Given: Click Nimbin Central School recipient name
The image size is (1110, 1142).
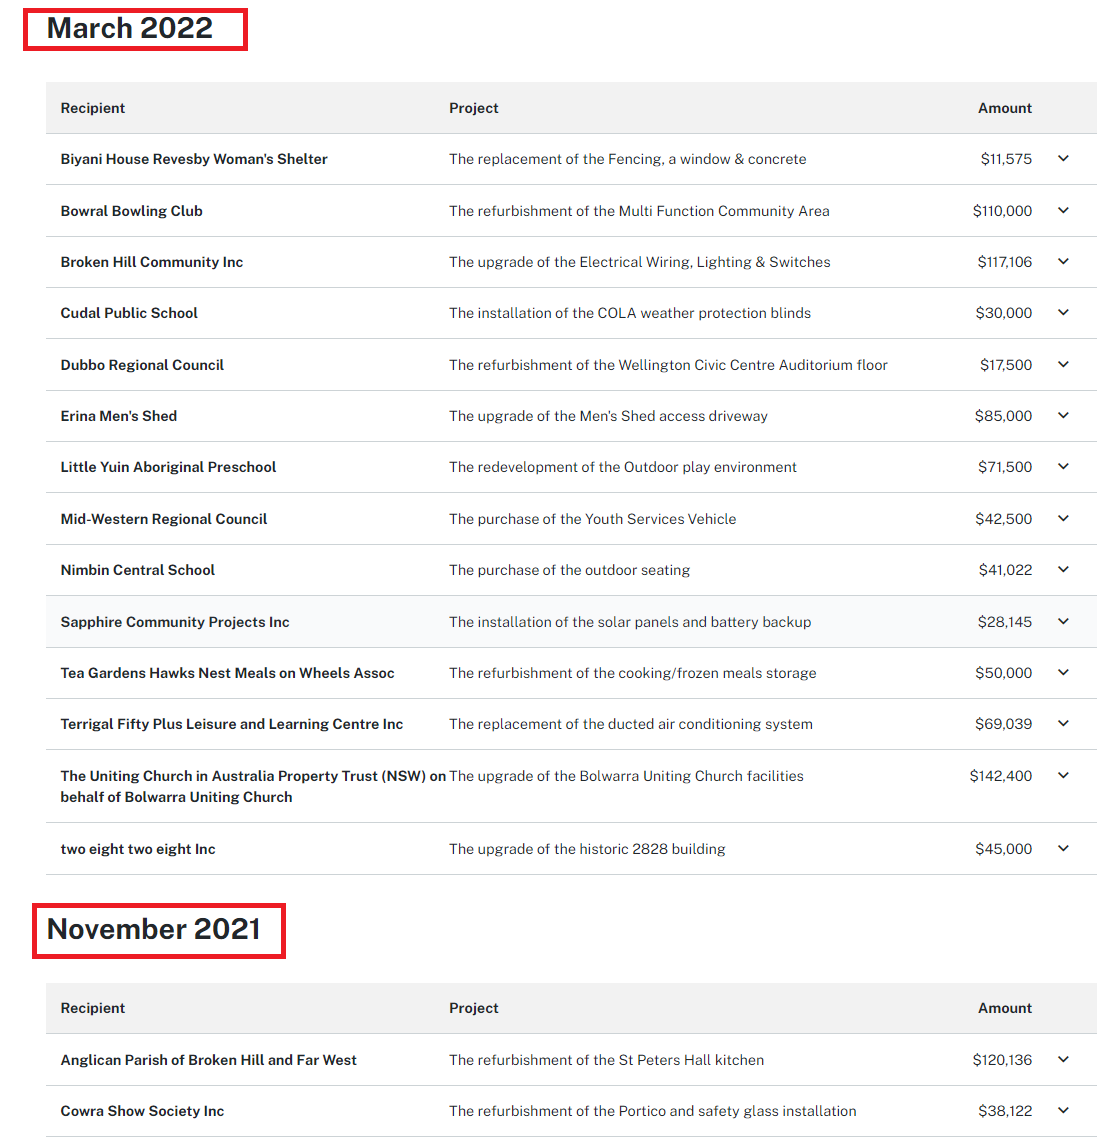Looking at the screenshot, I should 138,570.
